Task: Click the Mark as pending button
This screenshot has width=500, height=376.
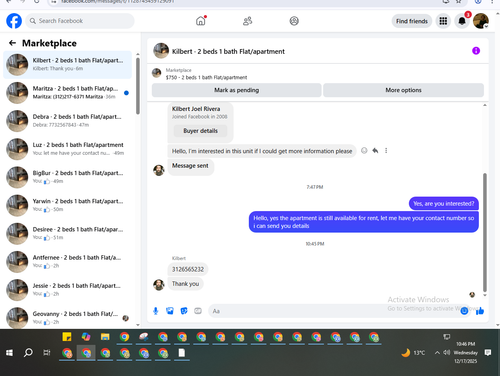Action: pos(236,90)
